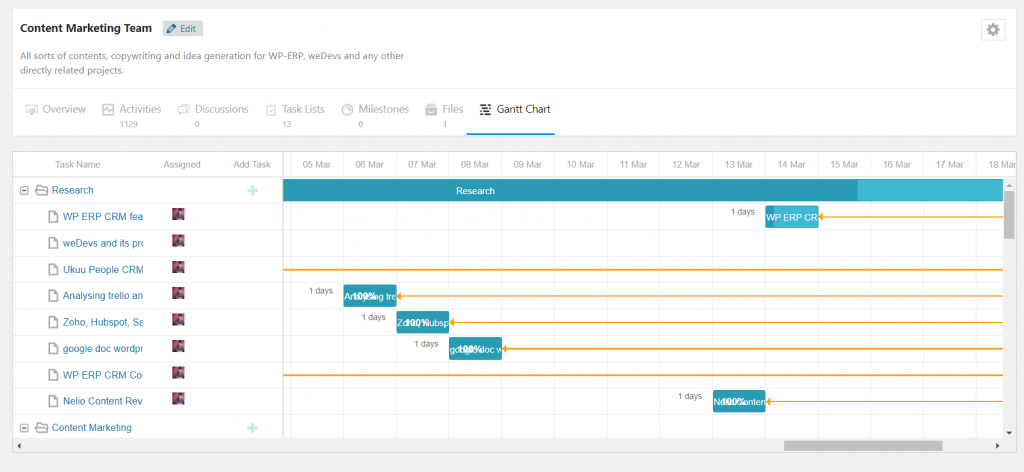
Task: Open the Milestones tab
Action: tap(375, 109)
